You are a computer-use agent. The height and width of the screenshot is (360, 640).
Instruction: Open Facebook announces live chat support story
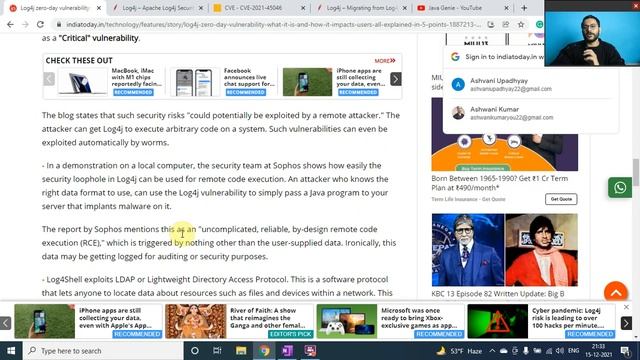point(249,77)
